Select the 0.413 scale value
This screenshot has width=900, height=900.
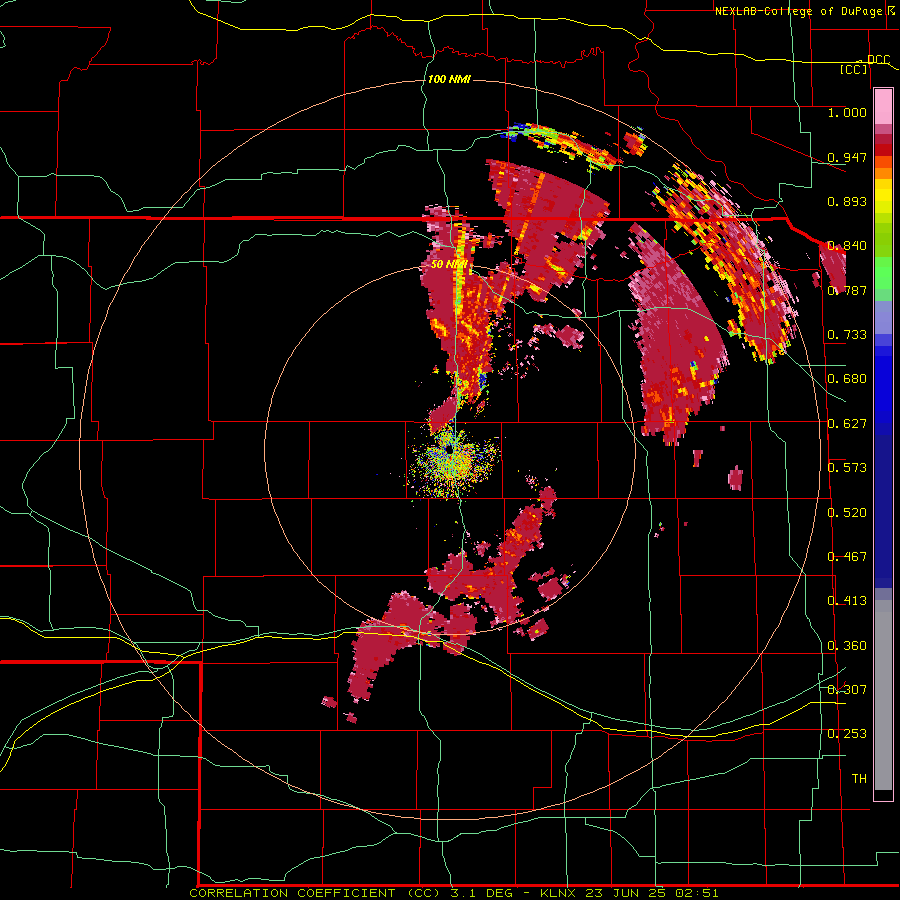pyautogui.click(x=847, y=601)
